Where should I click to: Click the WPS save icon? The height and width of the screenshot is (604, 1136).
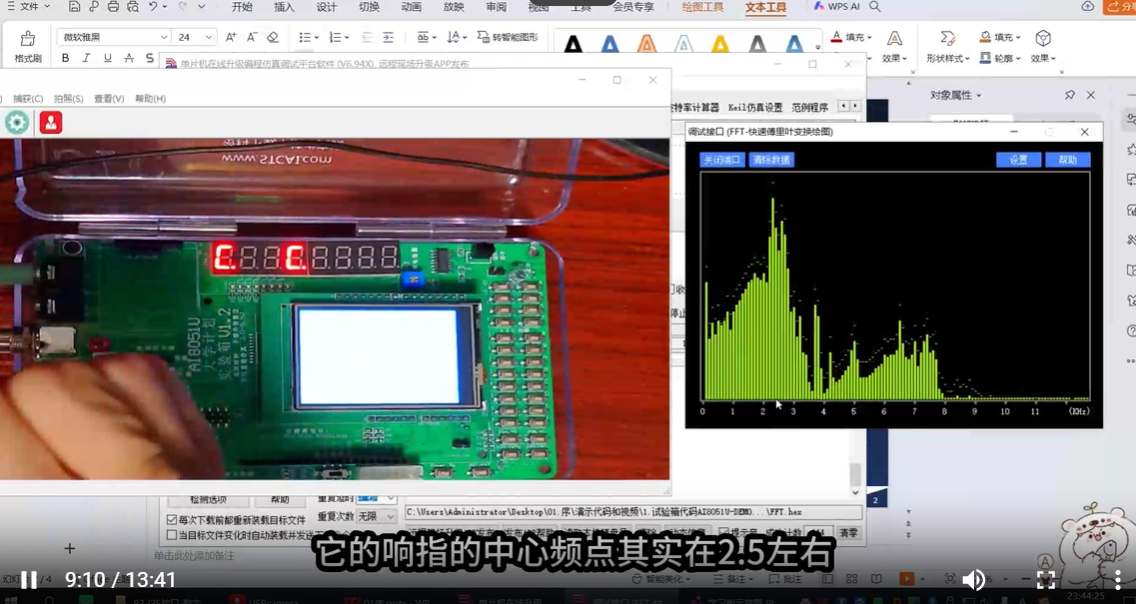tap(75, 7)
